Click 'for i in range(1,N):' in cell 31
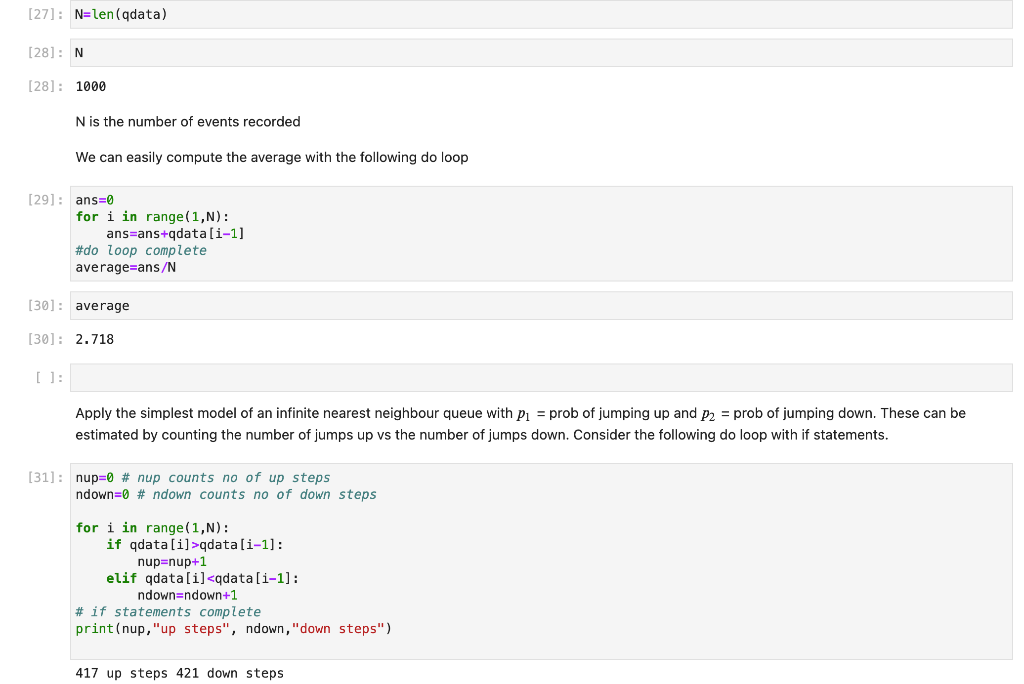 (x=152, y=528)
